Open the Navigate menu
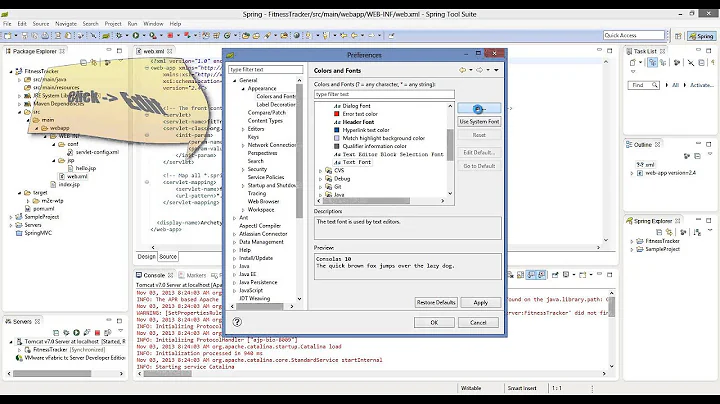Screen dimensions: 720x404 (66, 23)
